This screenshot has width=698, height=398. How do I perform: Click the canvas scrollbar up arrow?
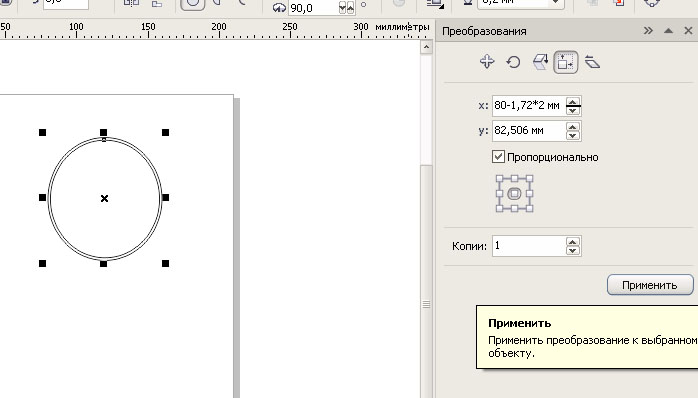click(426, 47)
